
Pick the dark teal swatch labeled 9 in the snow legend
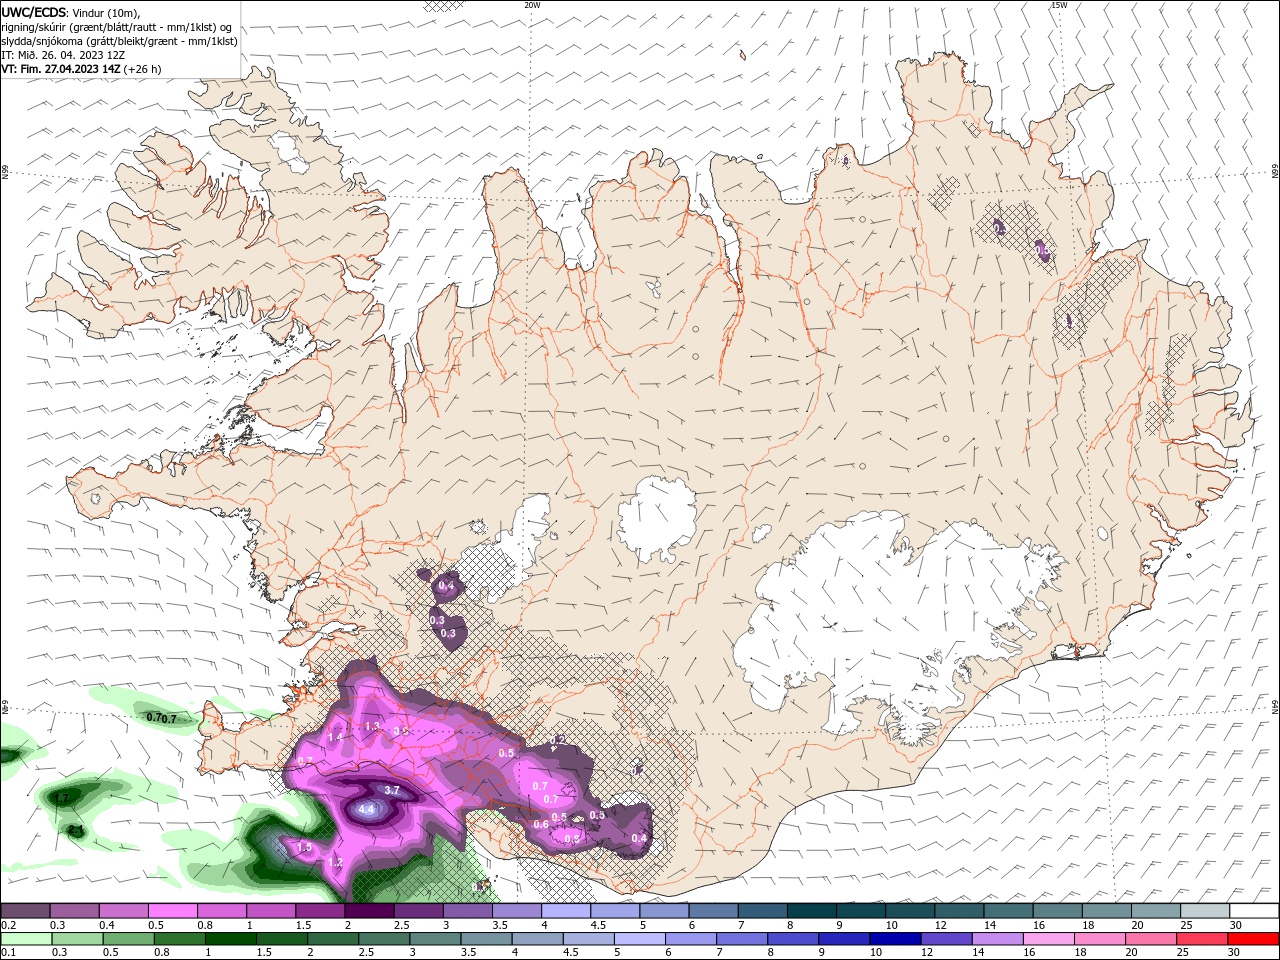coord(861,910)
